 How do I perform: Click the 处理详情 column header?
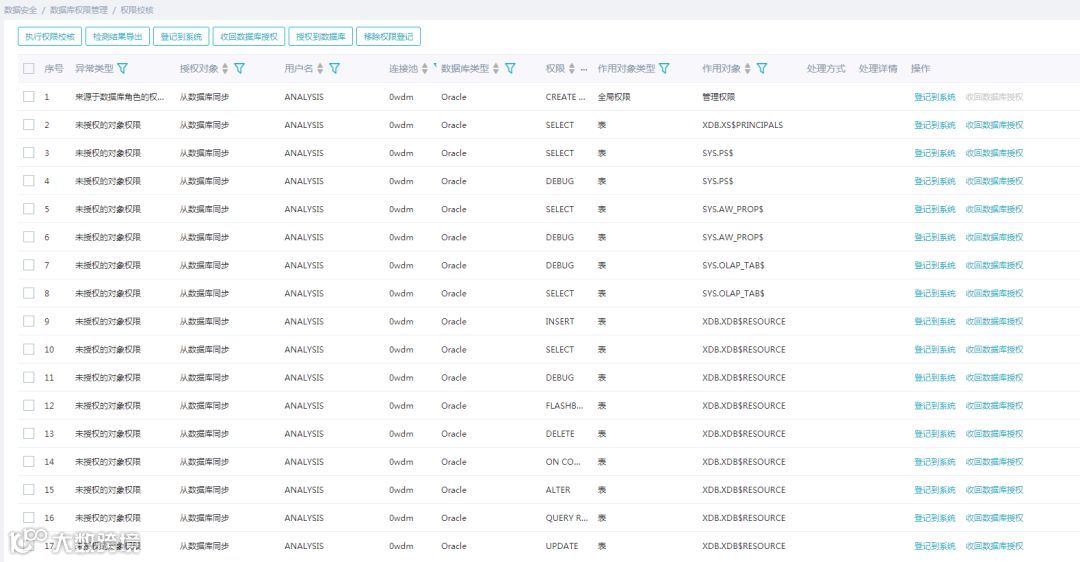tap(878, 68)
